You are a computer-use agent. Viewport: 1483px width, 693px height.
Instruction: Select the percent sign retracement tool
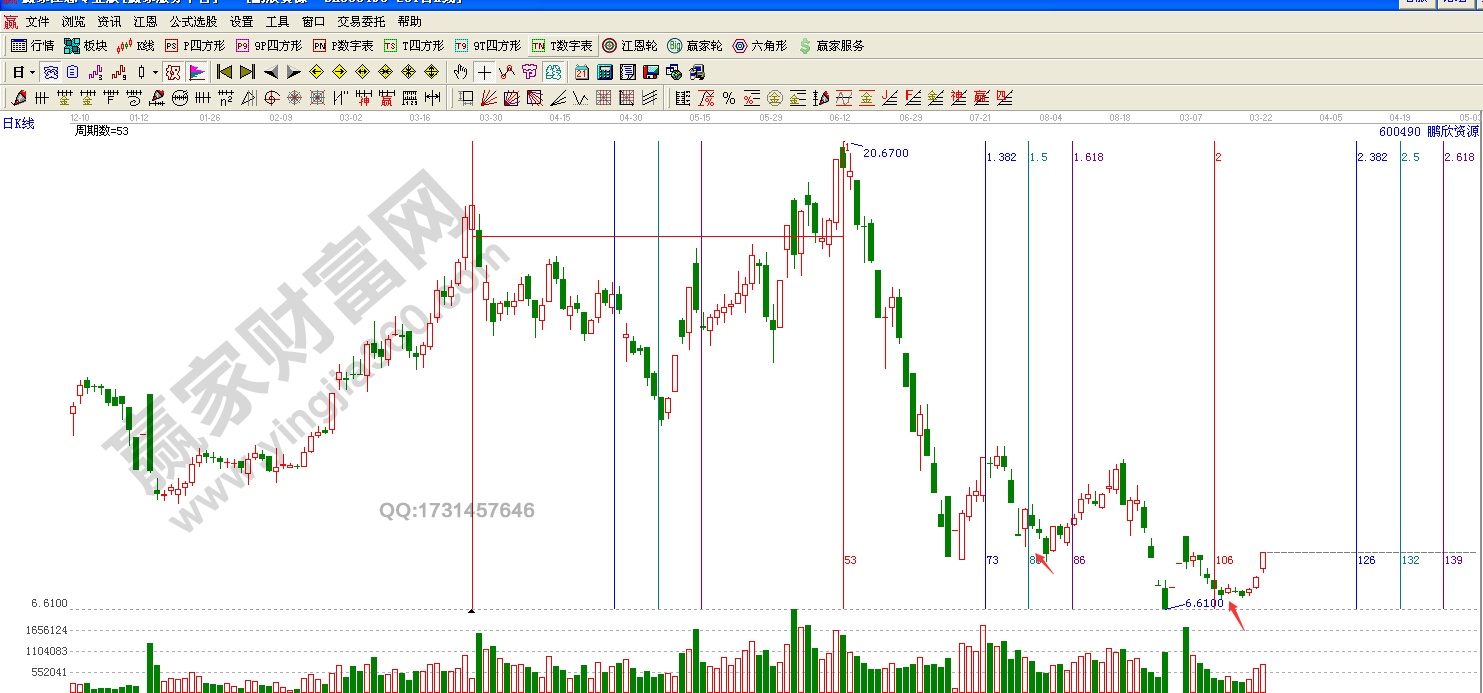click(x=728, y=98)
